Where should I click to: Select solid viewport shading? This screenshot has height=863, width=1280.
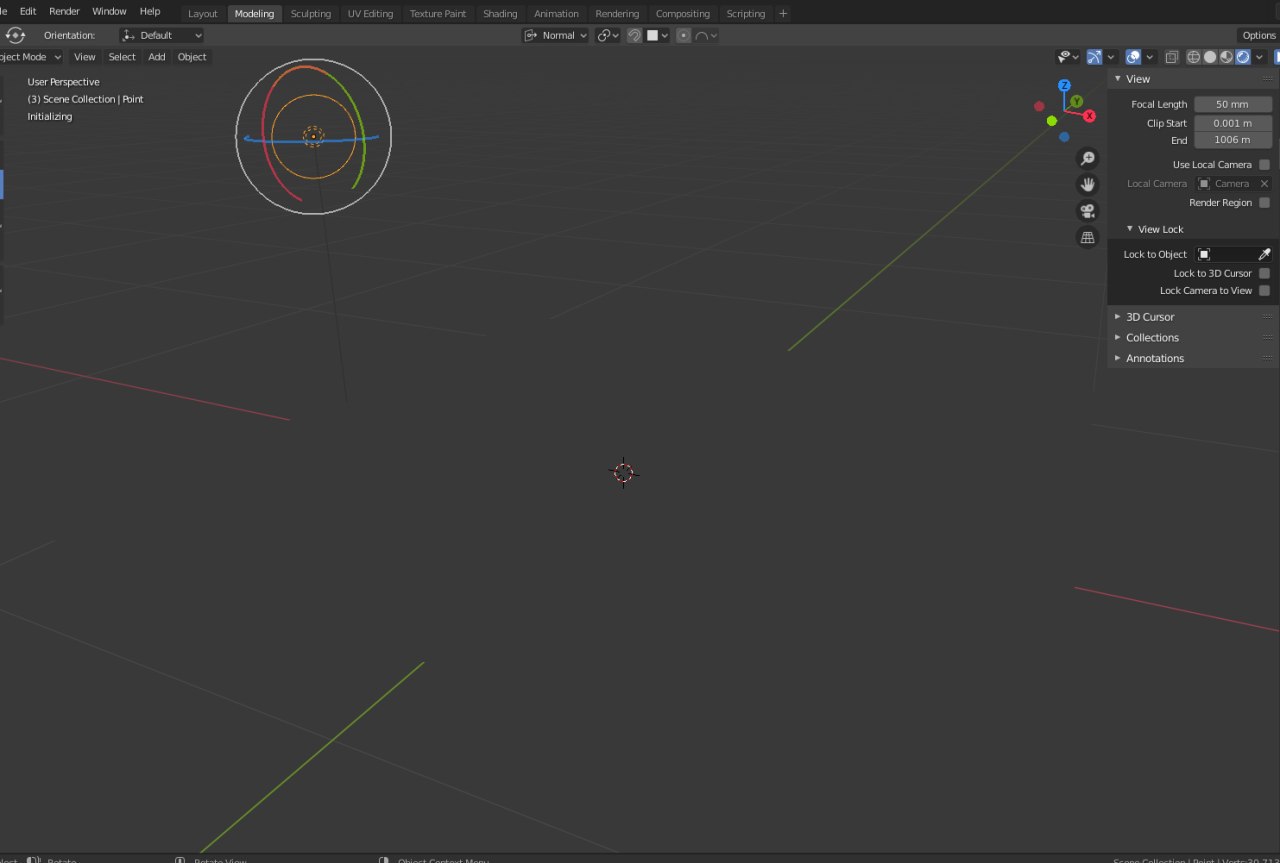coord(1210,57)
